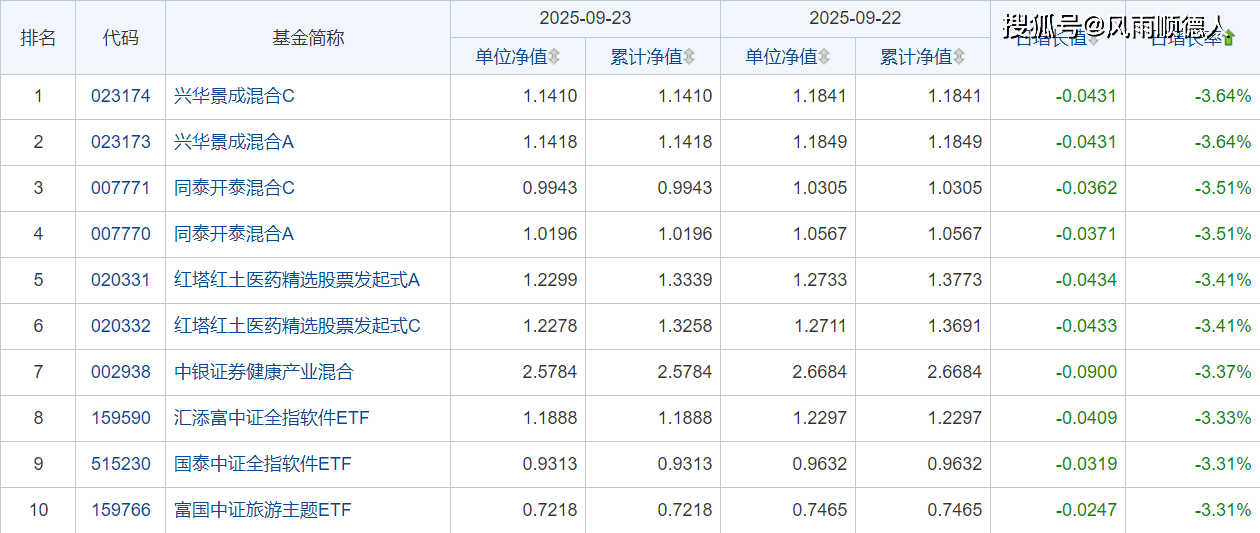This screenshot has width=1260, height=533.
Task: Click growth value -0.0362
Action: point(1086,188)
